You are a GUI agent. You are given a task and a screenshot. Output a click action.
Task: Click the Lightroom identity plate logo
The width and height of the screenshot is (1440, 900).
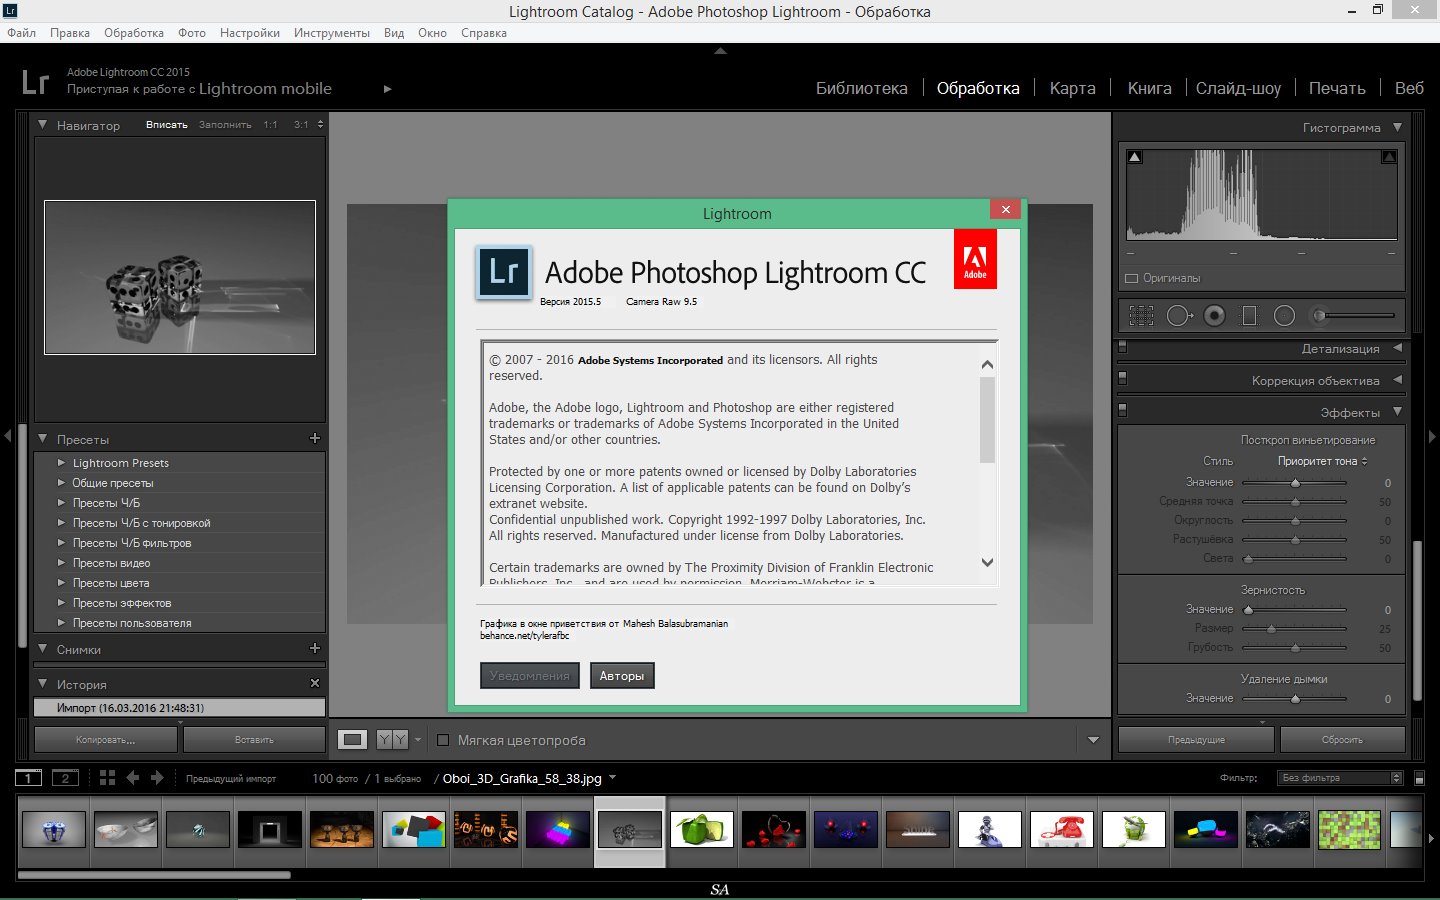(x=35, y=81)
